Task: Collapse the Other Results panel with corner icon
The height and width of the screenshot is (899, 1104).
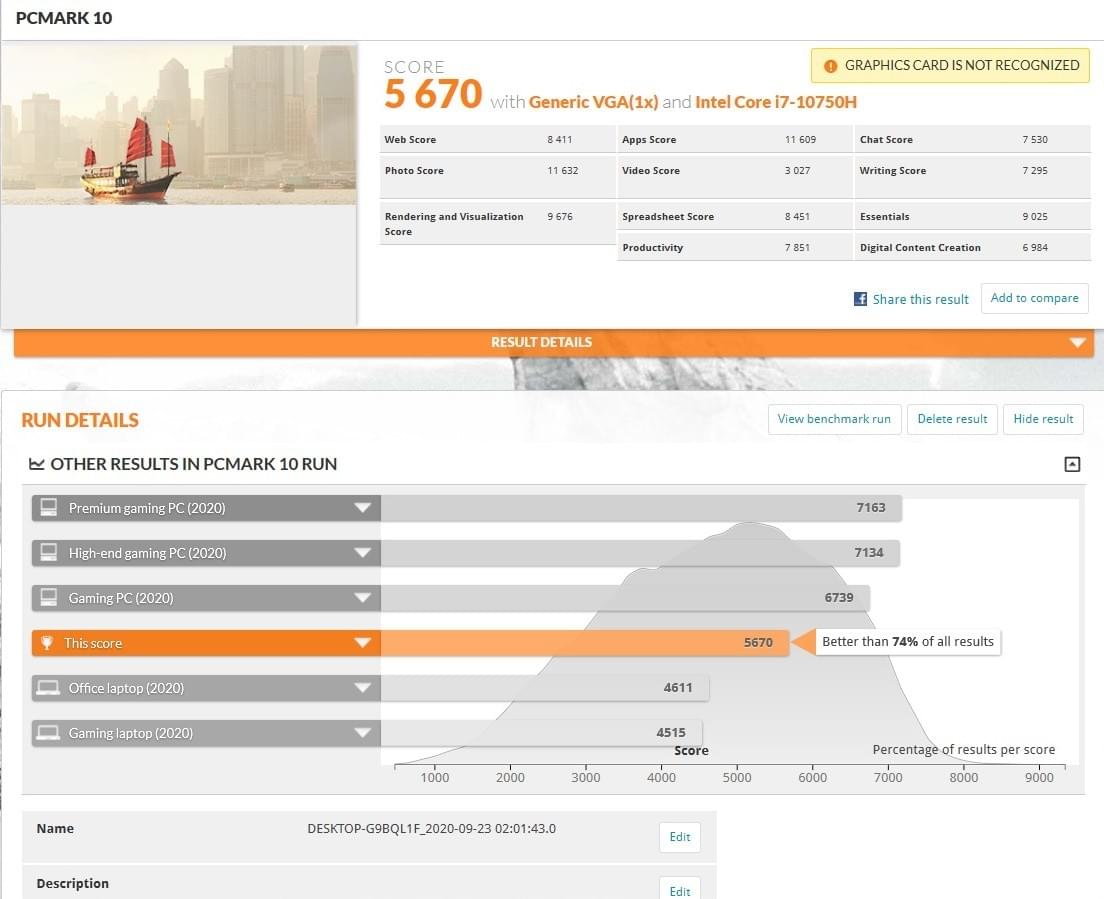Action: pos(1072,464)
